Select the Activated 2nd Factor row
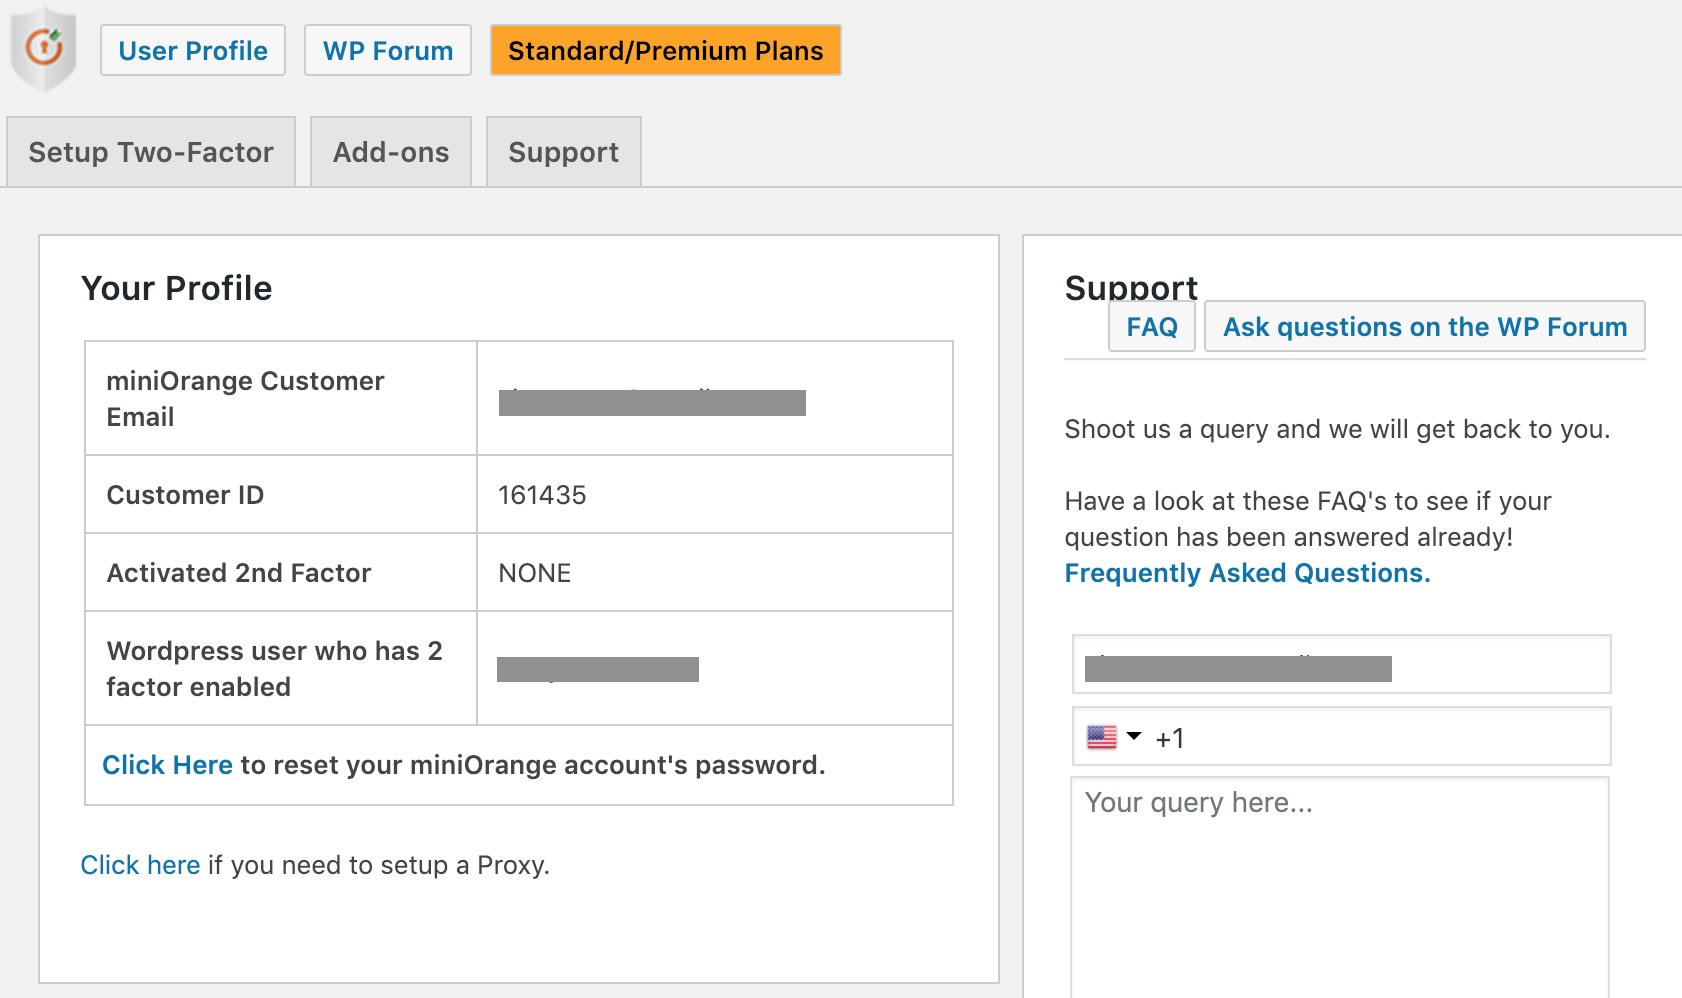The image size is (1682, 998). pos(518,572)
